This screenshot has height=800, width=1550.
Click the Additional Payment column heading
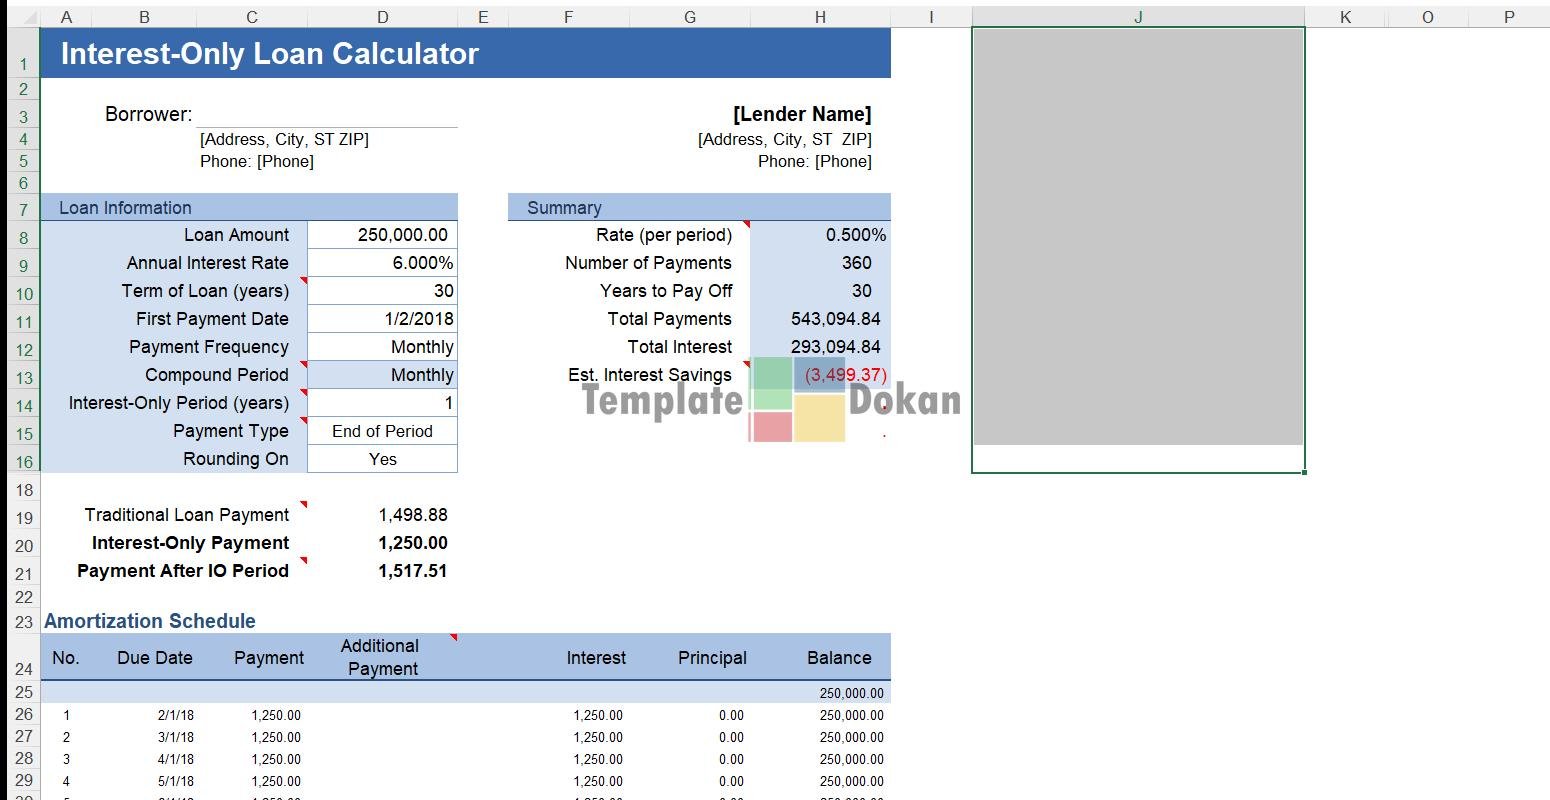(x=381, y=657)
